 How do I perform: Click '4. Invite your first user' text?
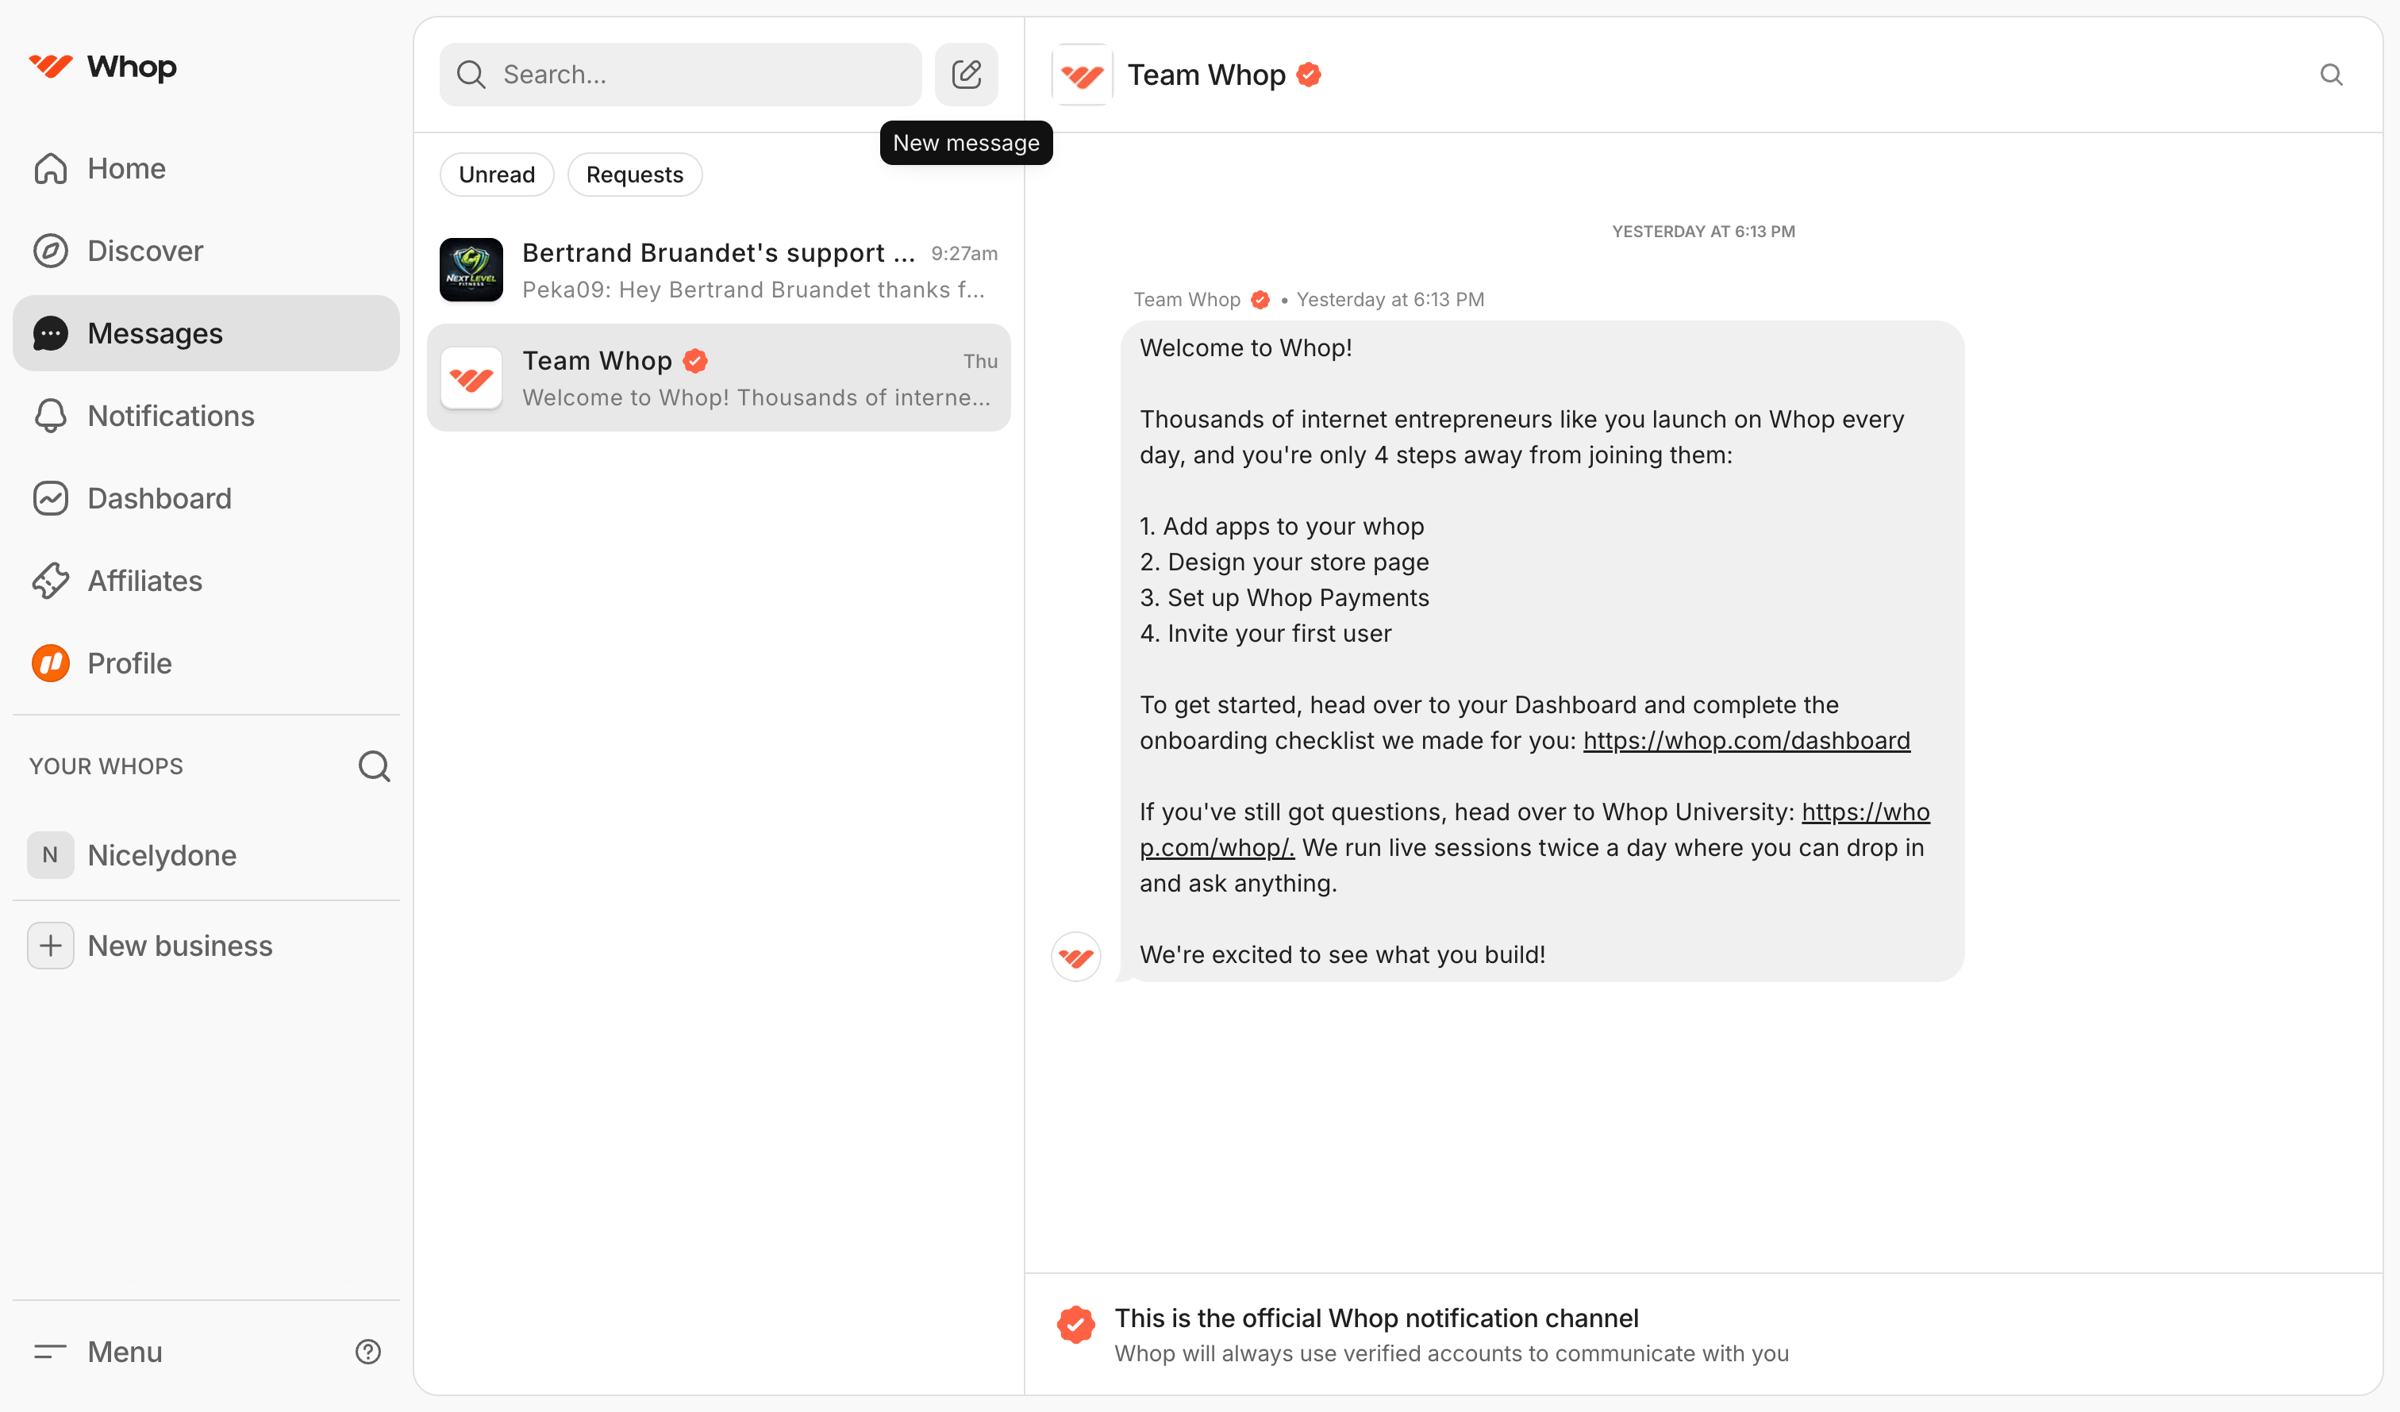point(1266,634)
